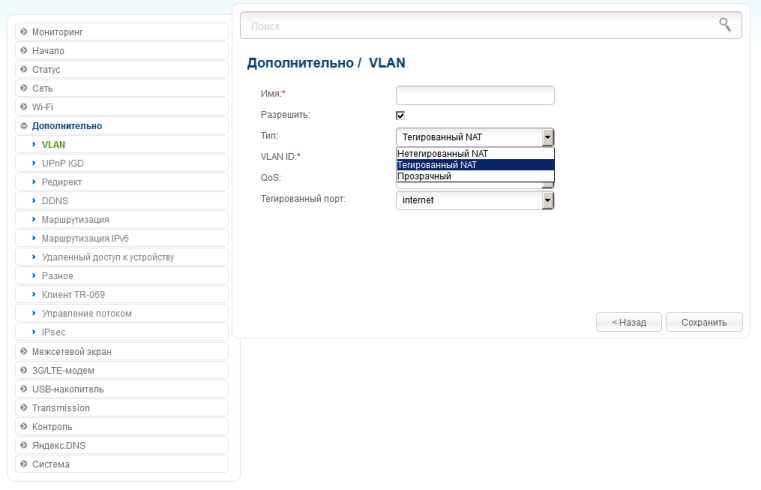The width and height of the screenshot is (761, 490).
Task: Open the Мониторинг menu
Action: pyautogui.click(x=122, y=32)
